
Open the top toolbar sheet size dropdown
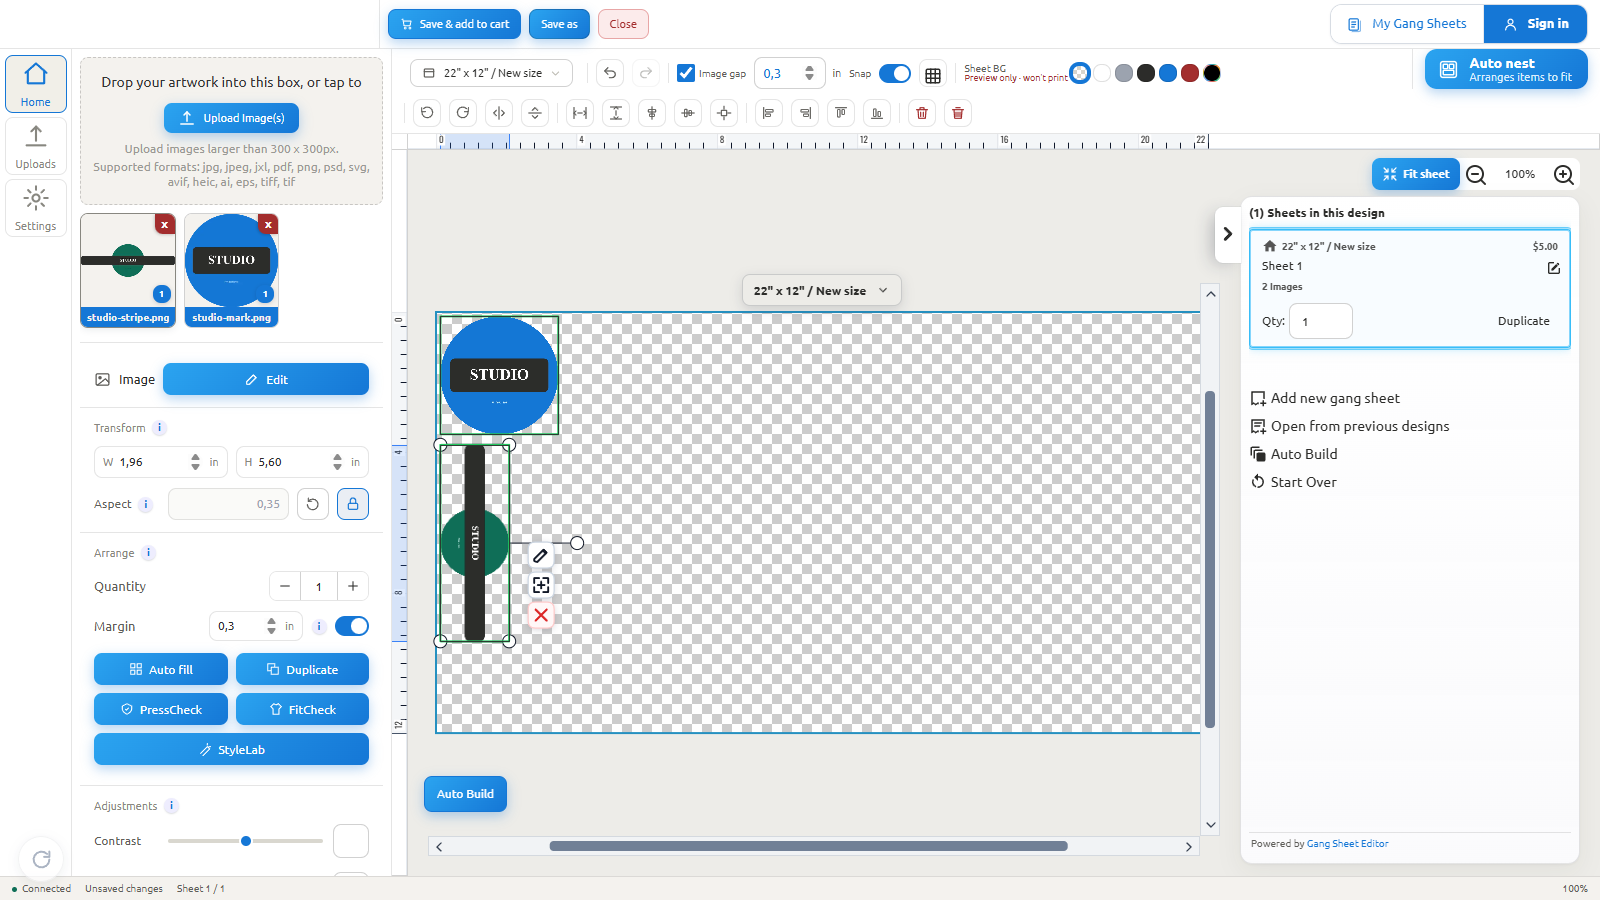click(491, 73)
